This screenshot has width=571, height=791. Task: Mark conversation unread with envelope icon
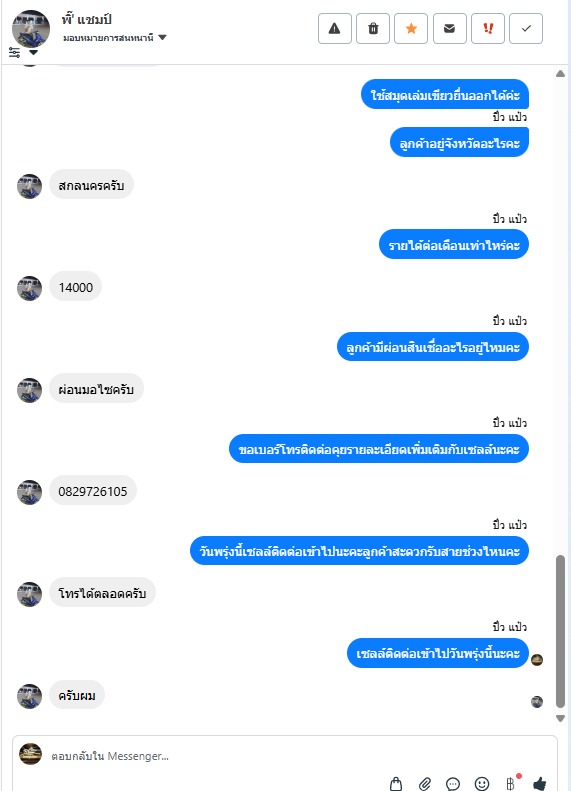pos(449,29)
